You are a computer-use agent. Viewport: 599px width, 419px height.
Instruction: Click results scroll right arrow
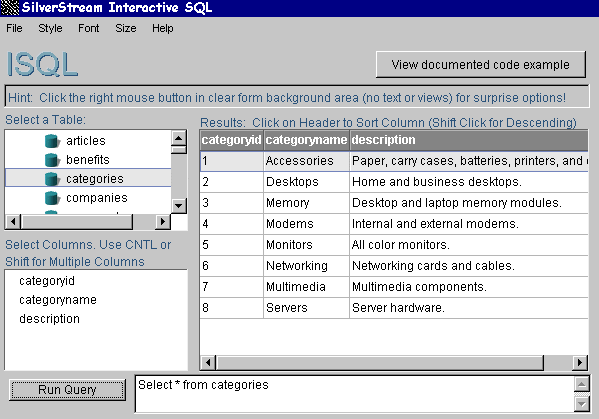tap(580, 362)
